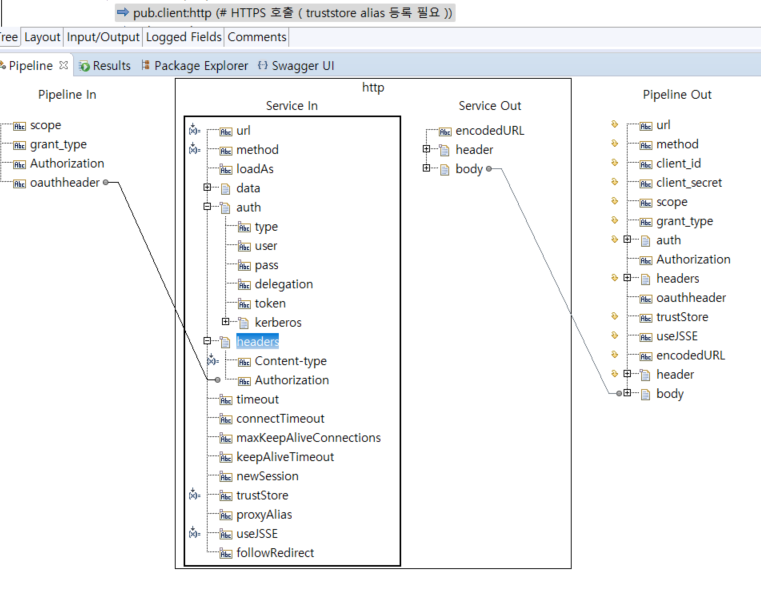
Task: Click the url string icon in Service In
Action: click(x=226, y=131)
